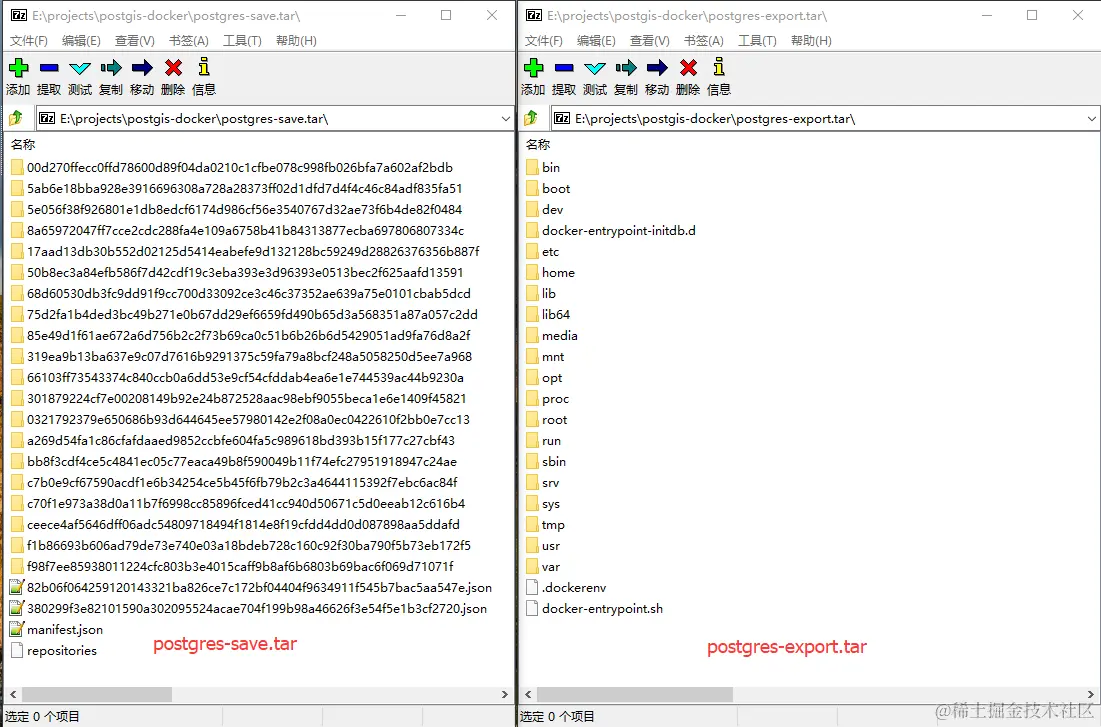Screen dimensions: 1101x727
Task: Open the Info (信息) toolbar icon
Action: 203,68
